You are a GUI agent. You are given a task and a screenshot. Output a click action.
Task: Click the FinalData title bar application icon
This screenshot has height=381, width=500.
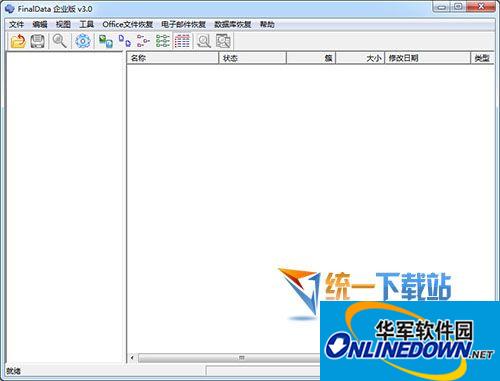(x=10, y=9)
